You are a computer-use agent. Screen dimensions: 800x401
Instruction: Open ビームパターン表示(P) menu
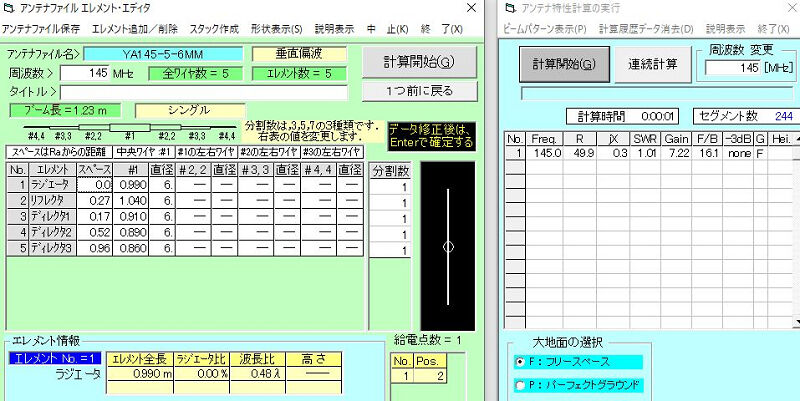[545, 29]
